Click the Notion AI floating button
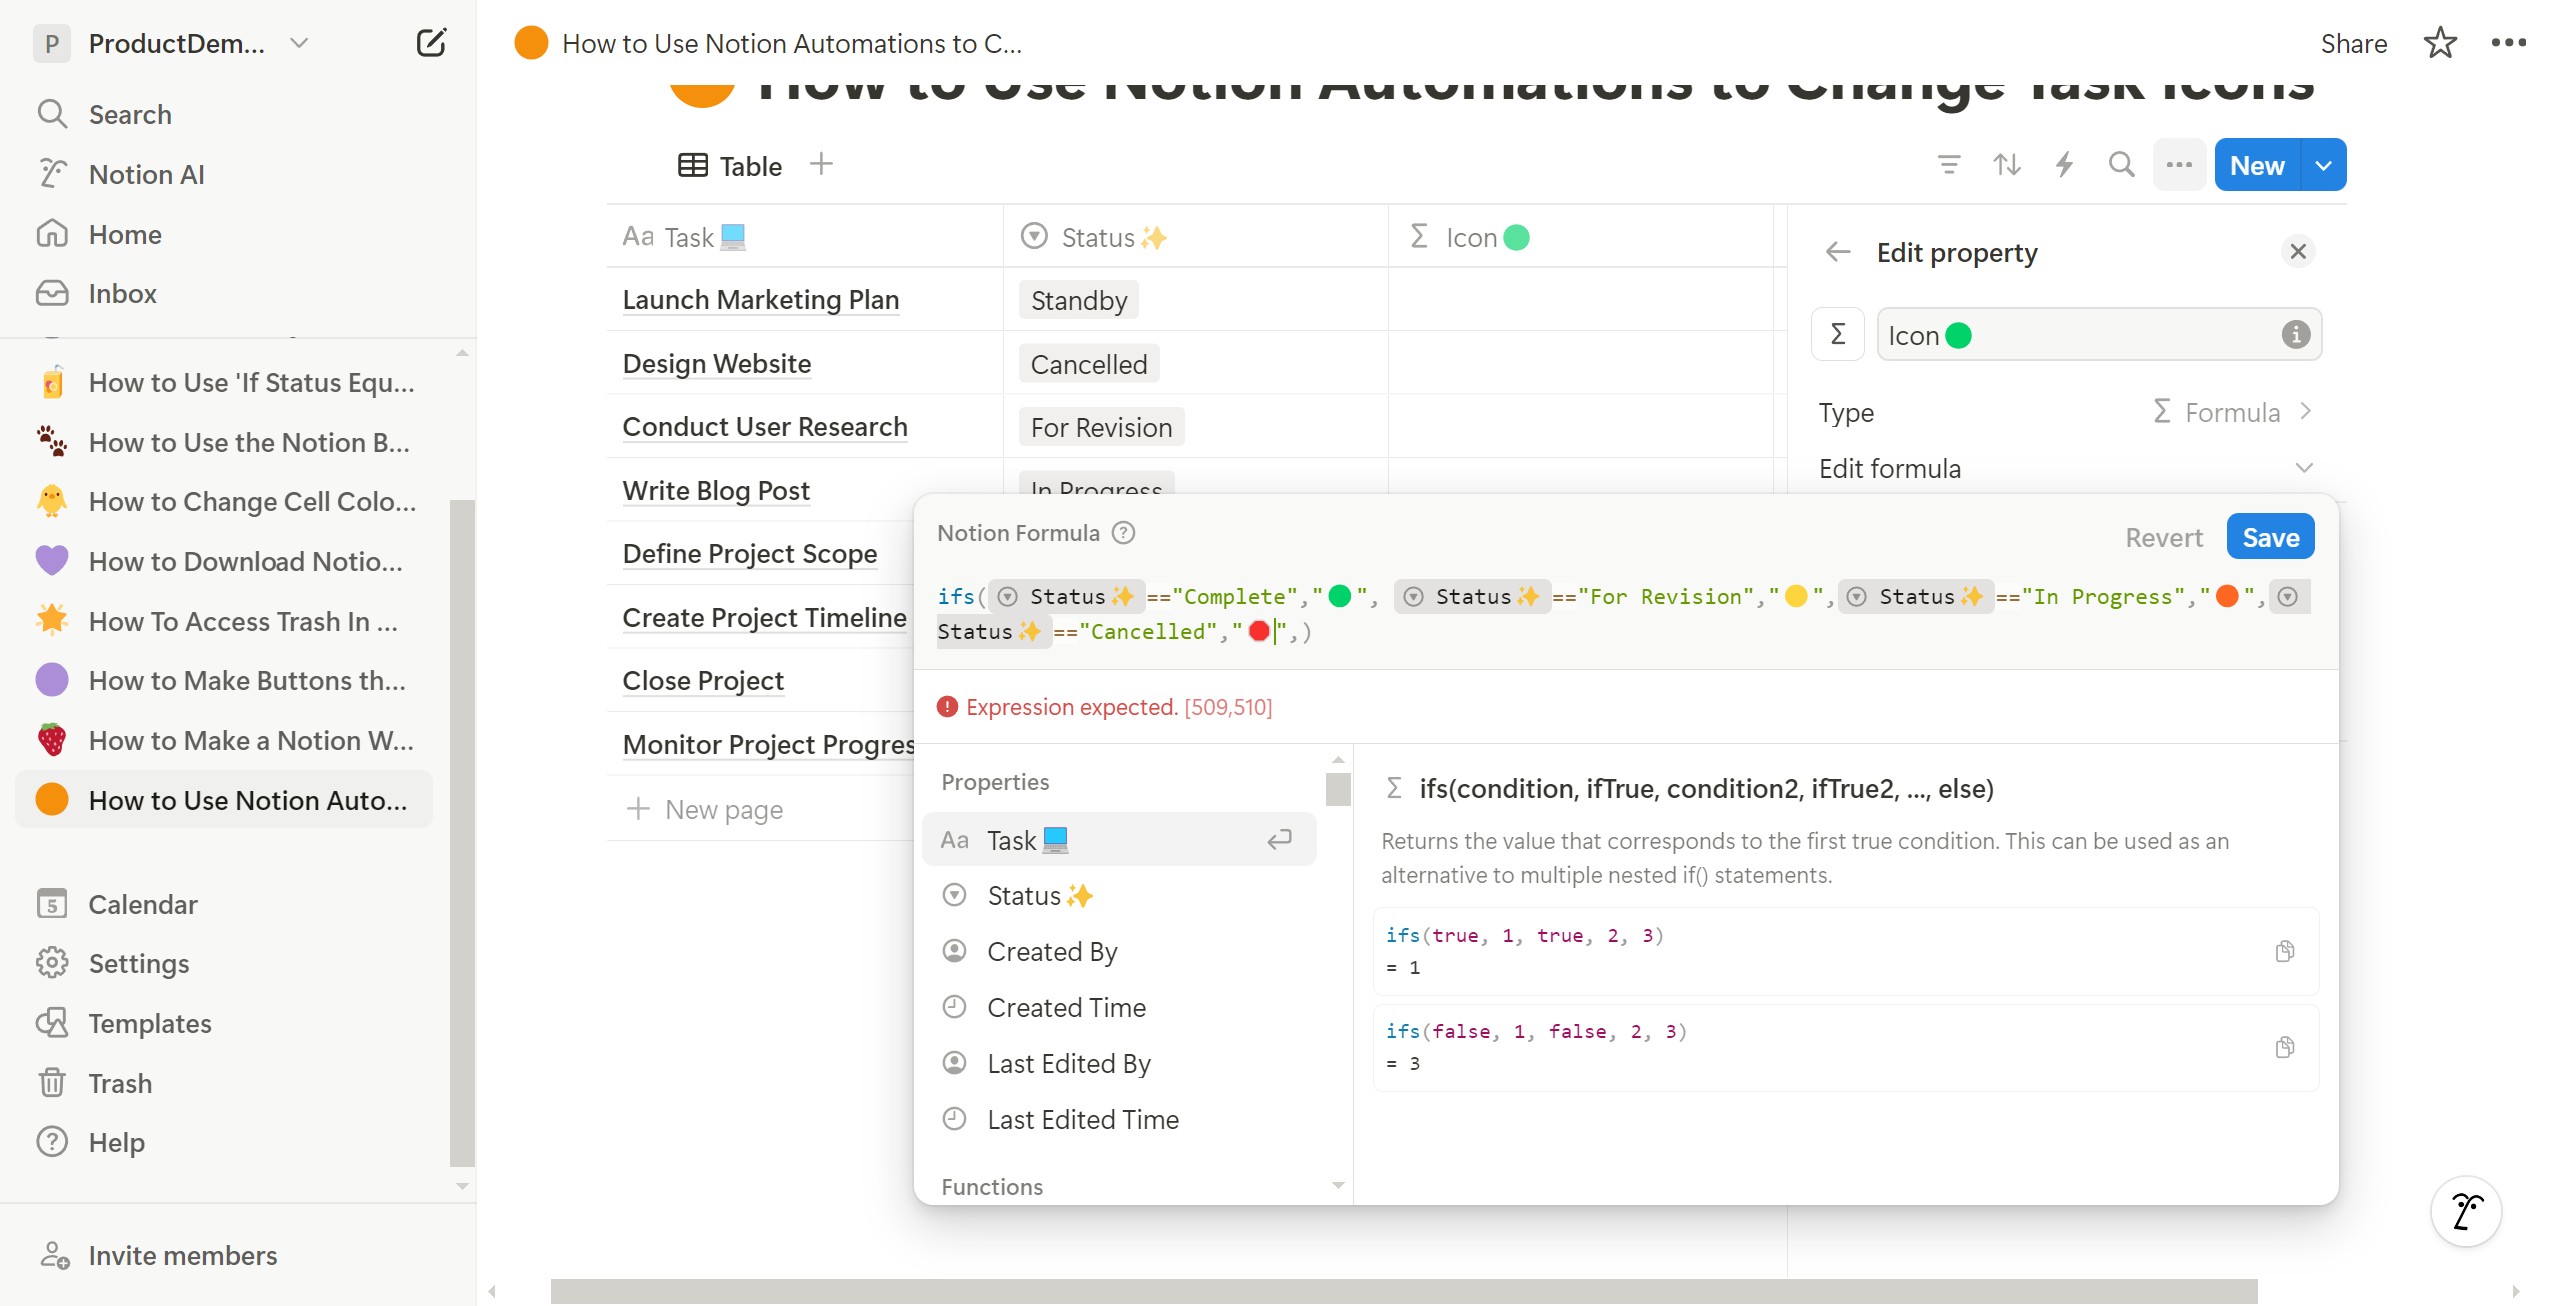Image resolution: width=2561 pixels, height=1306 pixels. coord(2466,1211)
